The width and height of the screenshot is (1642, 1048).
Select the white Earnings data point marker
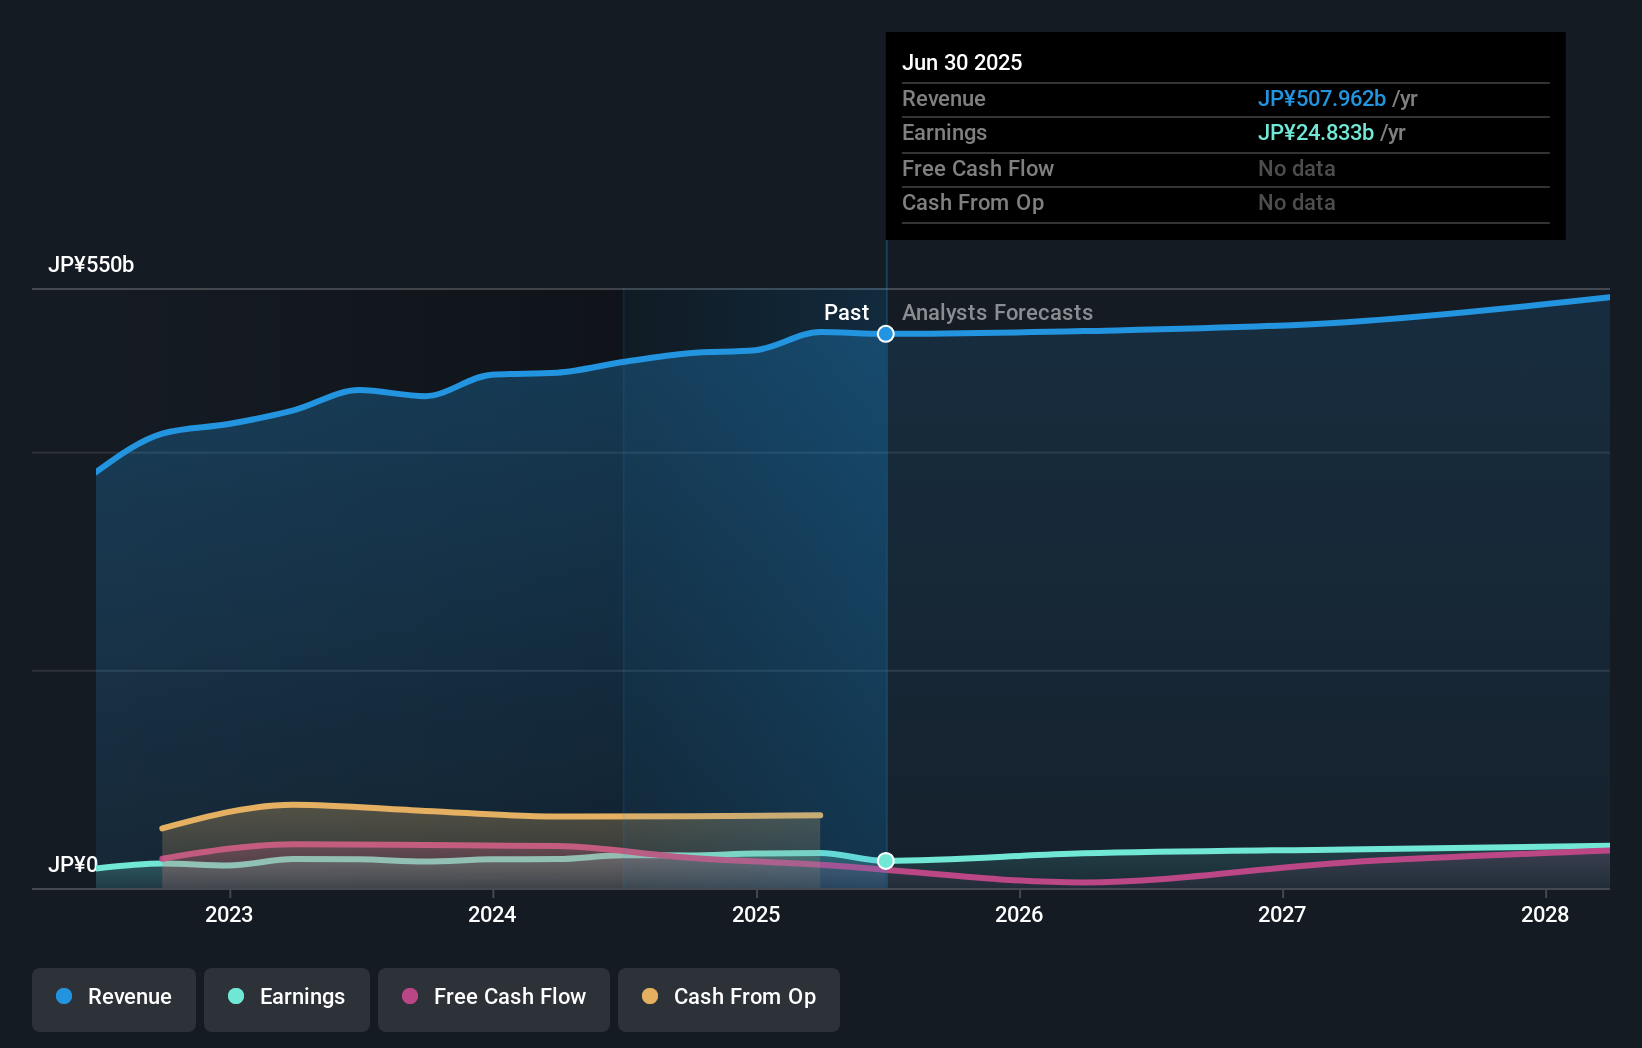(x=885, y=860)
